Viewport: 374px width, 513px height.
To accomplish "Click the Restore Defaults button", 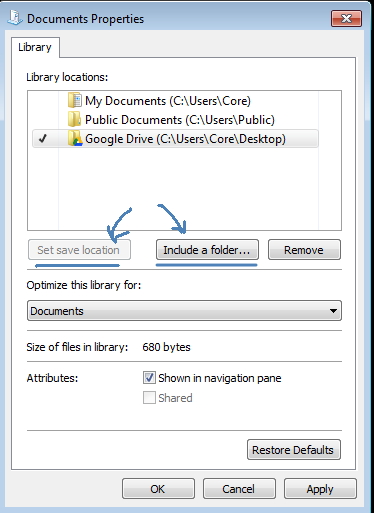I will click(294, 450).
